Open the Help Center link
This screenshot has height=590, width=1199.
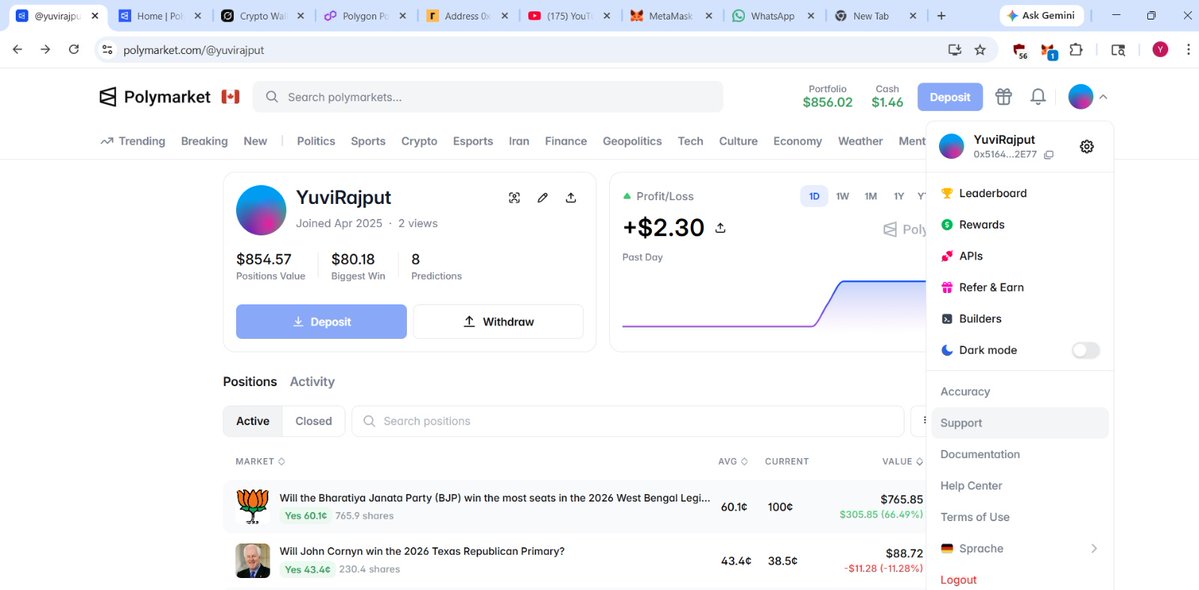click(x=1020, y=486)
